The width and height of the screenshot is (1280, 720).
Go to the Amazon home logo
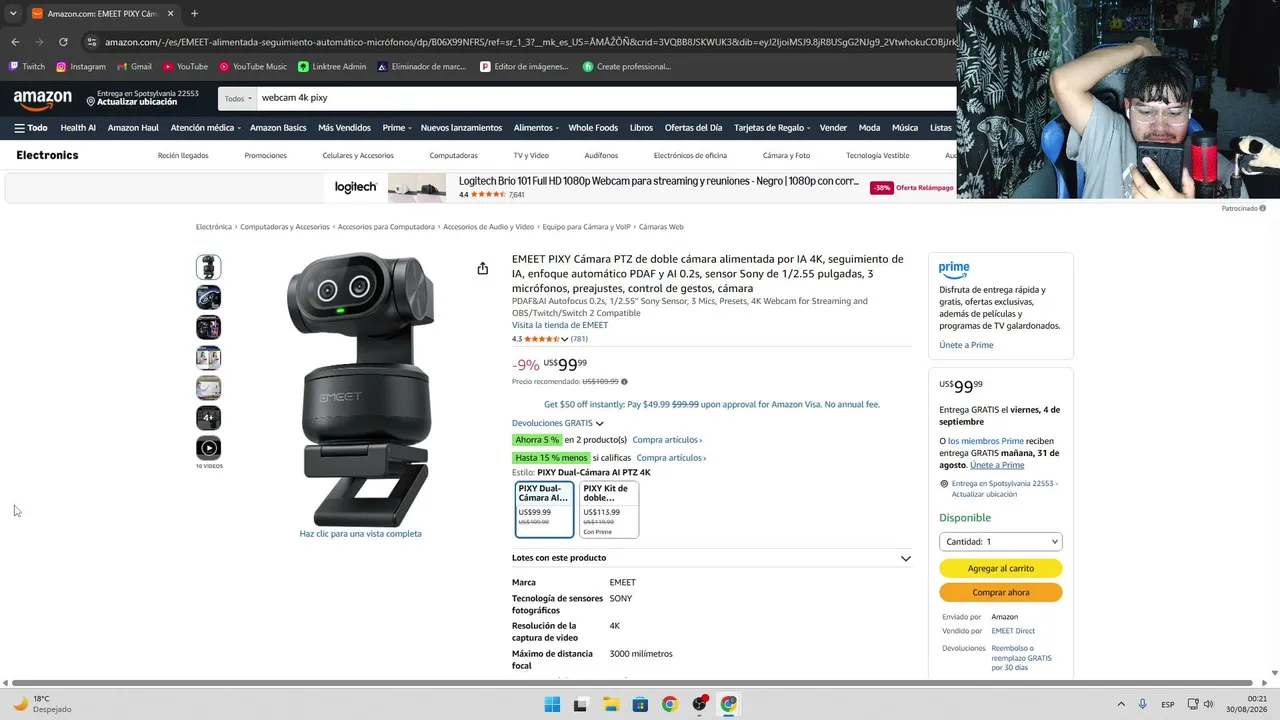(43, 99)
